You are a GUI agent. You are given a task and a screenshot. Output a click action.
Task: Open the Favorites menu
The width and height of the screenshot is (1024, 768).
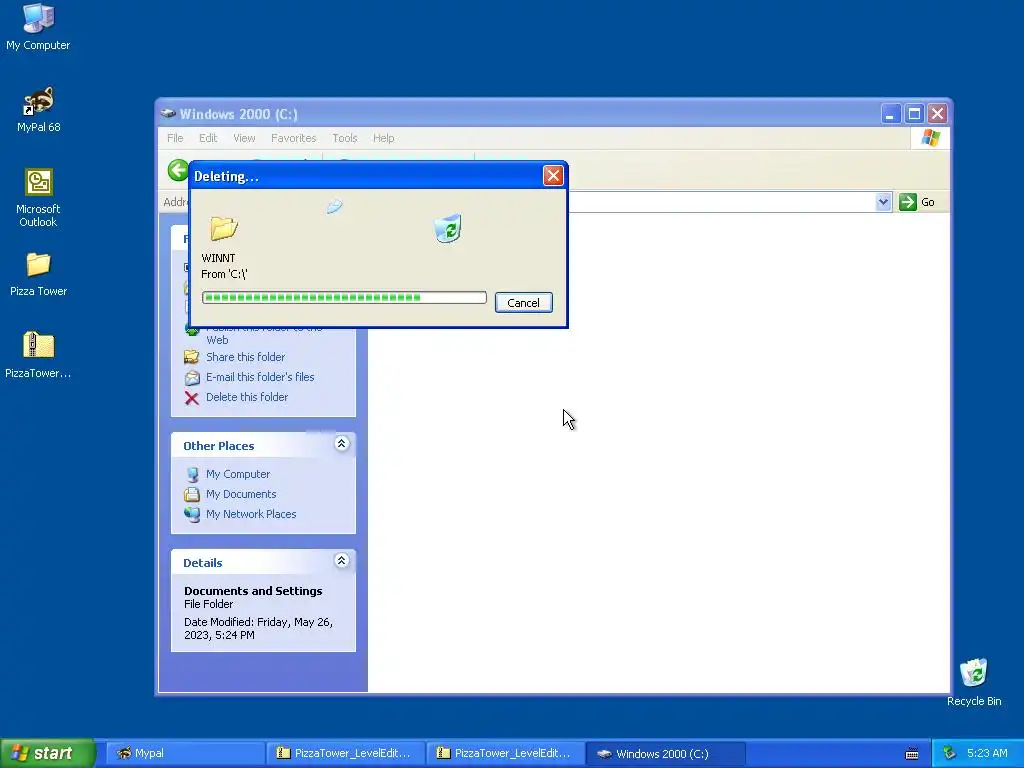click(x=293, y=138)
